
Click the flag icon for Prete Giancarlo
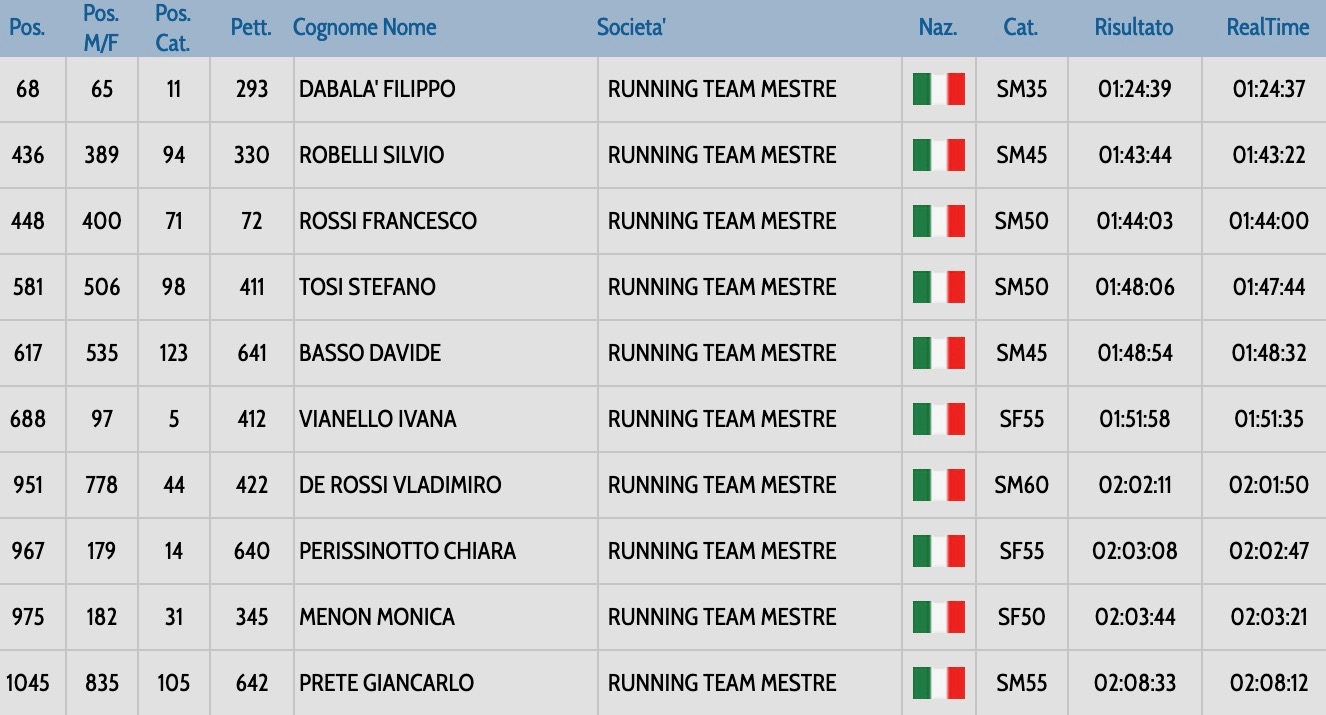coord(938,683)
